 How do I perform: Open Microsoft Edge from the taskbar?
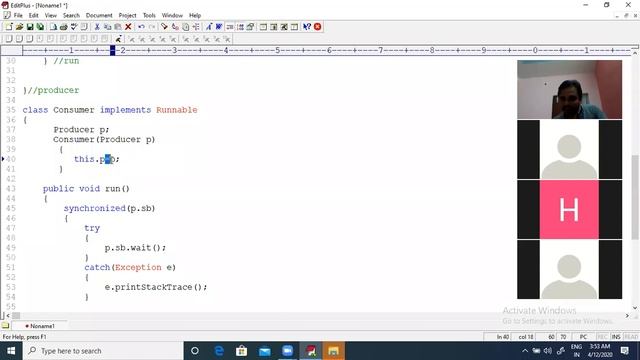click(219, 351)
